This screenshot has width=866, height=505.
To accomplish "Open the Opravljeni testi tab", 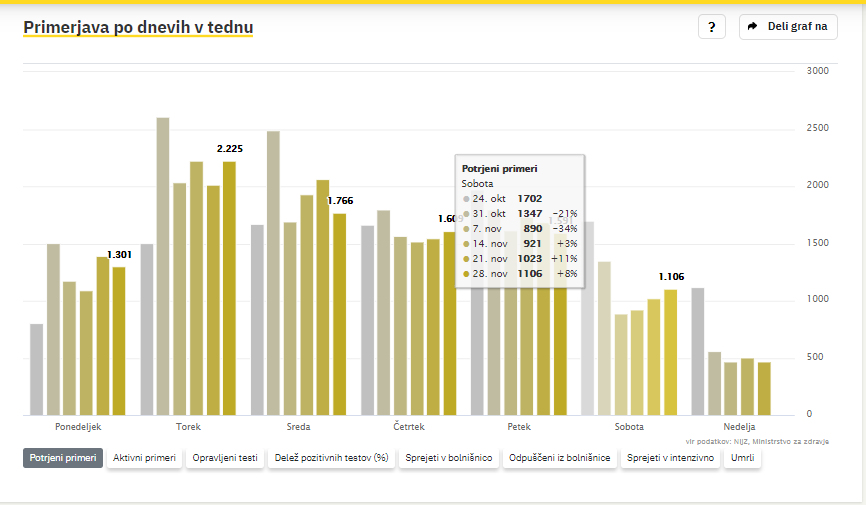I will 225,458.
